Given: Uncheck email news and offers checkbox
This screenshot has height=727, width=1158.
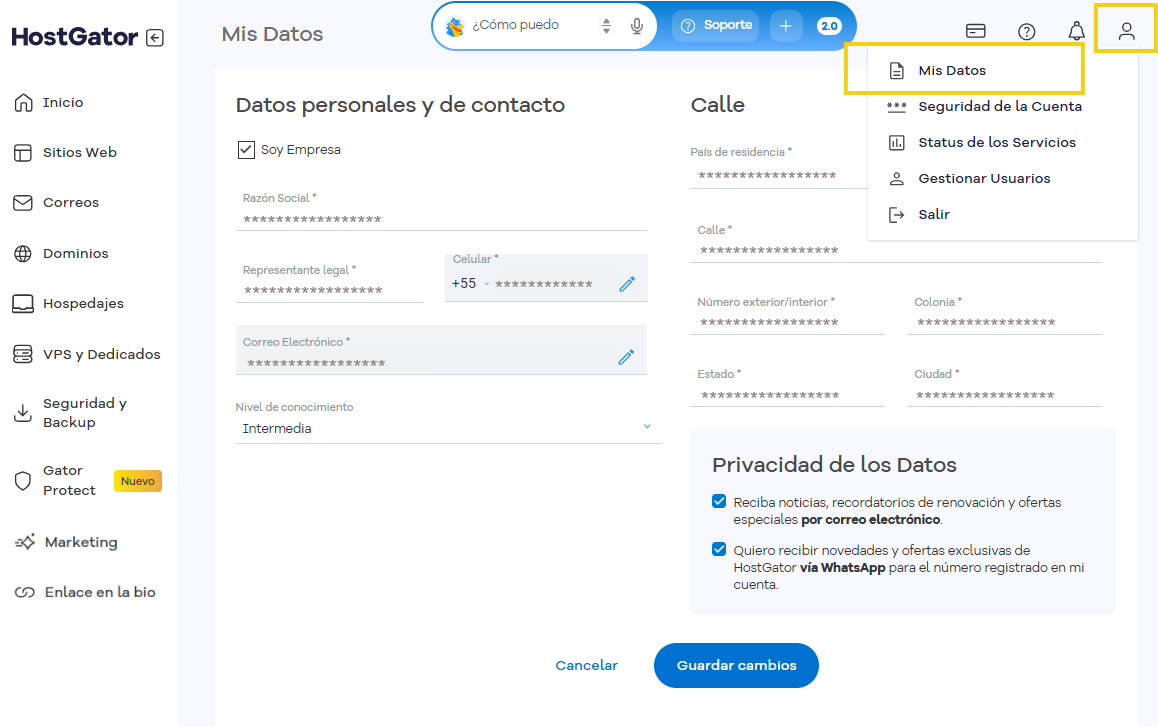Looking at the screenshot, I should (719, 502).
